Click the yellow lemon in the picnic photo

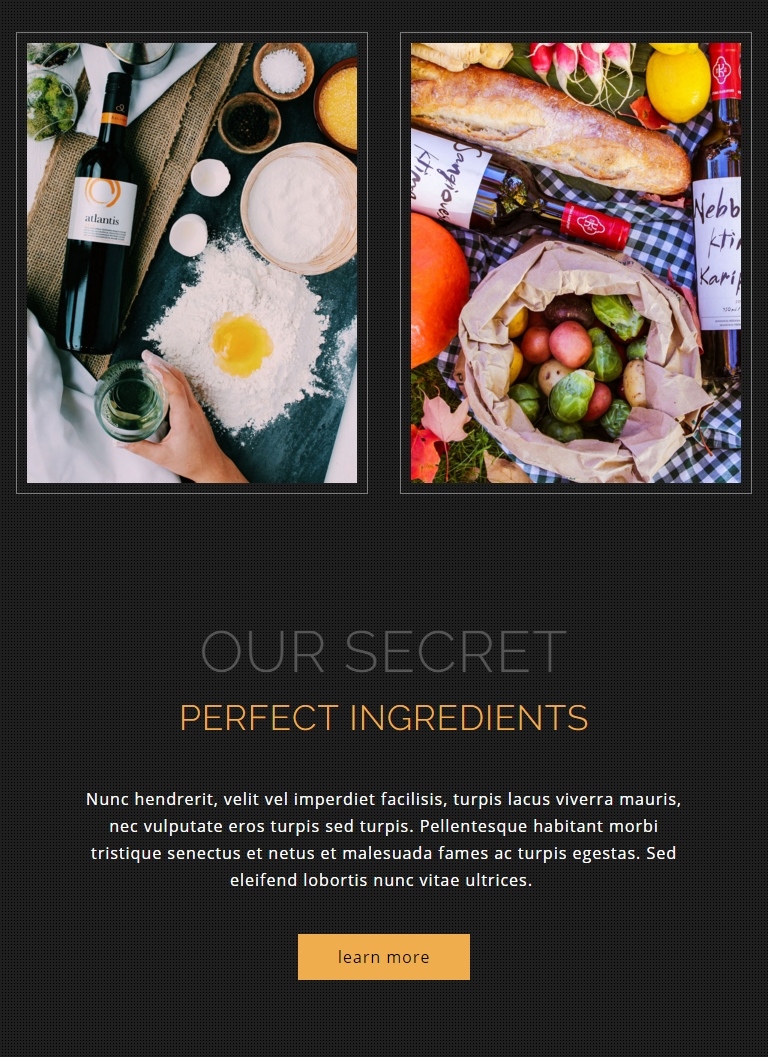[678, 84]
